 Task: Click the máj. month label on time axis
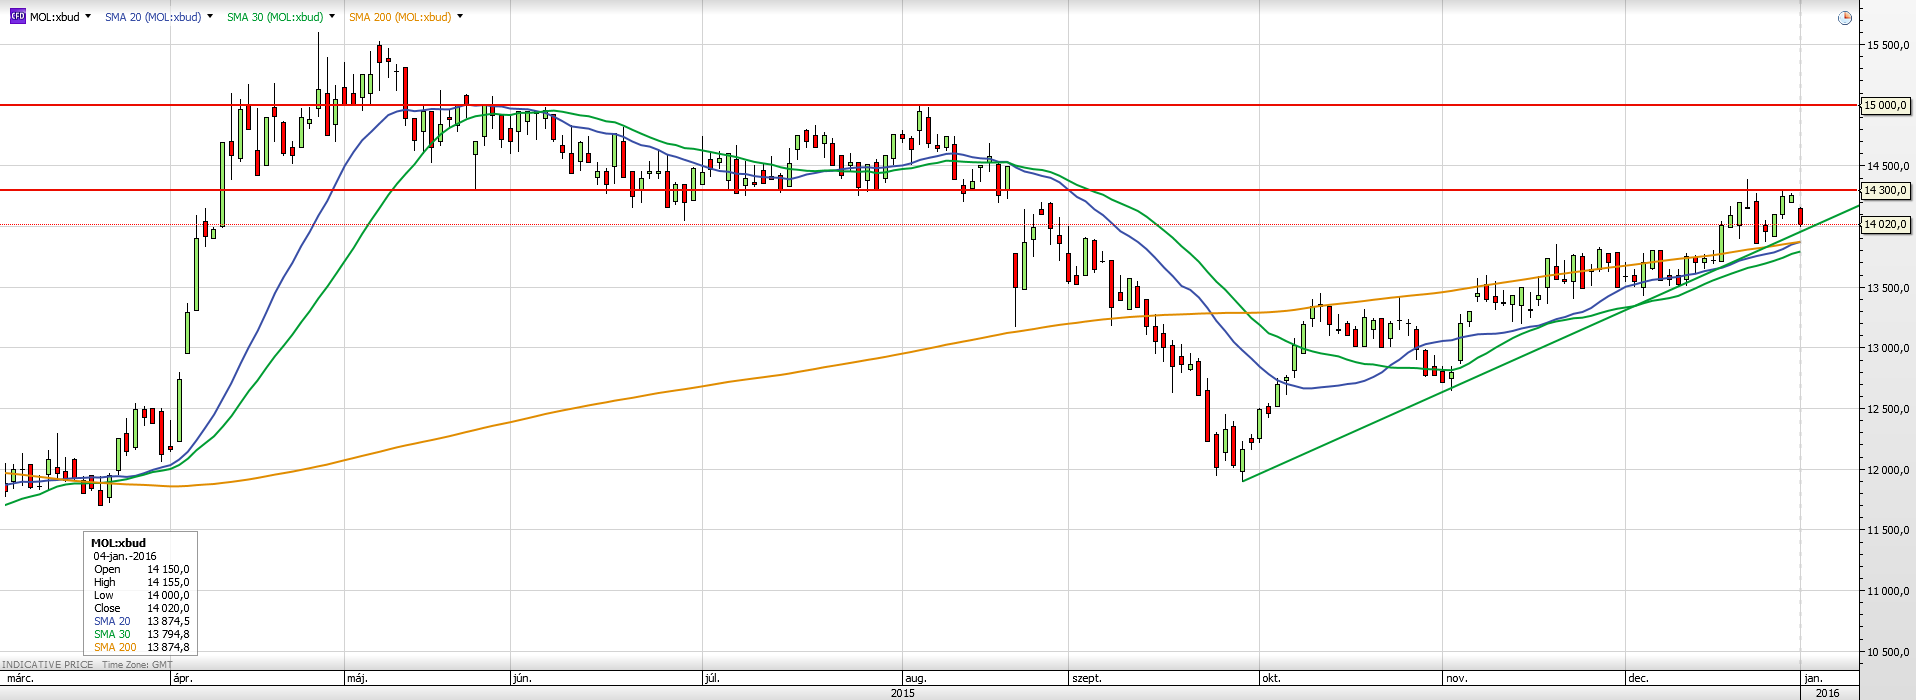click(x=357, y=678)
